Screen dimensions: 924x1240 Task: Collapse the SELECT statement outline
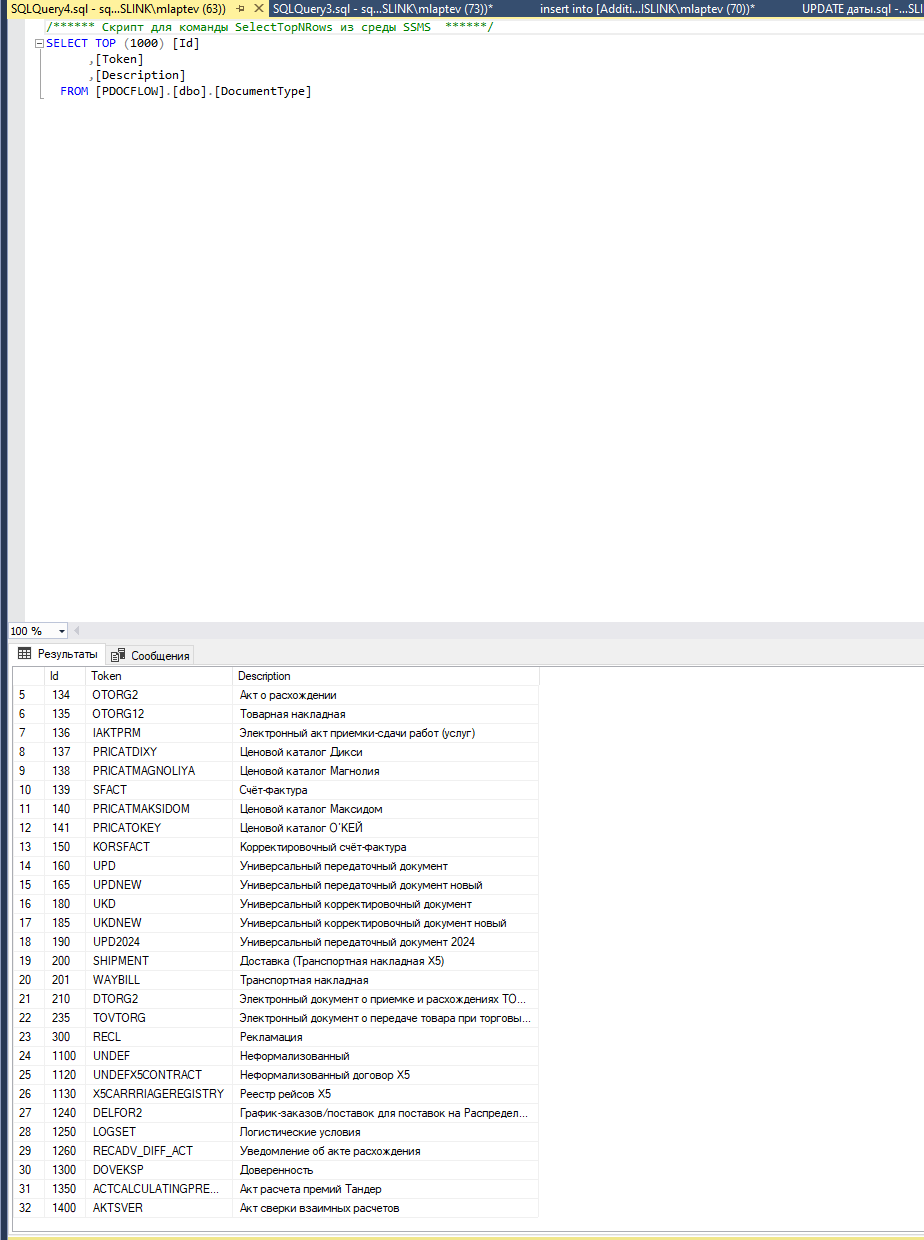38,43
